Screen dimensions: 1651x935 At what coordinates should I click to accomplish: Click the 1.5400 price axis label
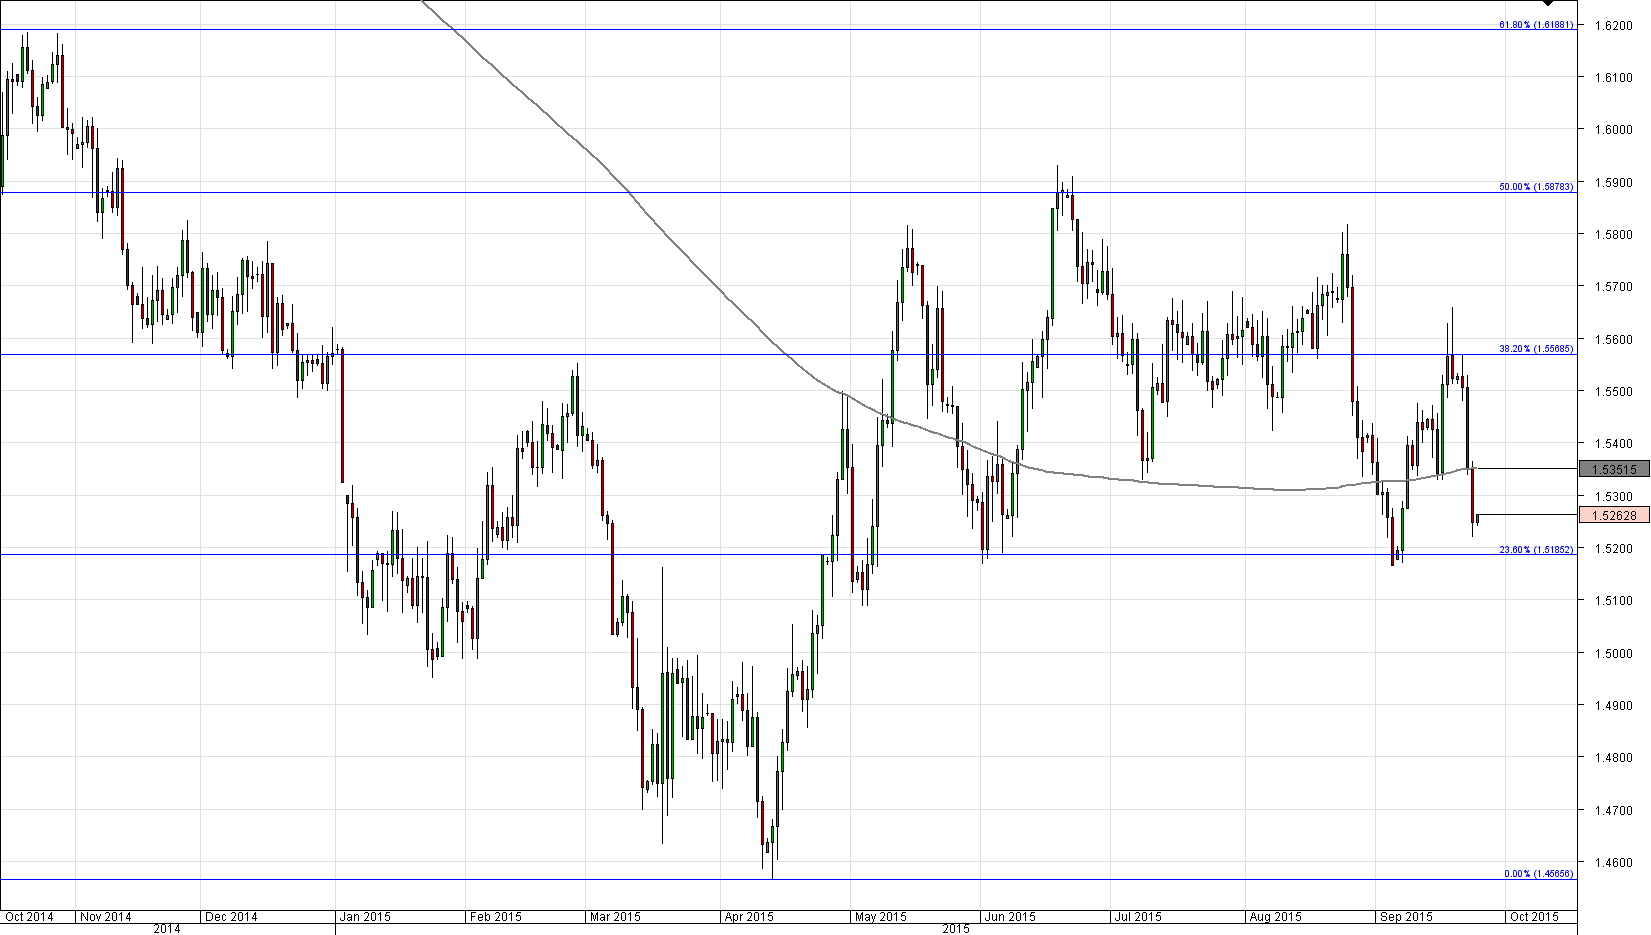click(1613, 443)
